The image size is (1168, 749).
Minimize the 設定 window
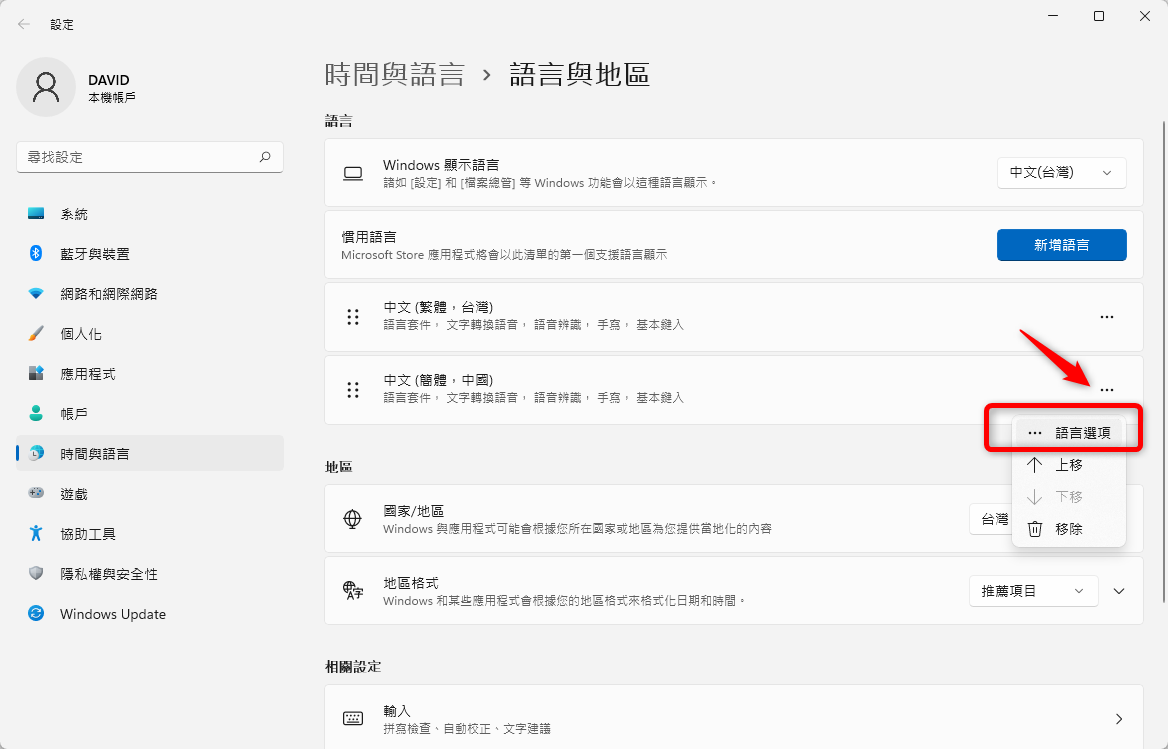point(1053,16)
